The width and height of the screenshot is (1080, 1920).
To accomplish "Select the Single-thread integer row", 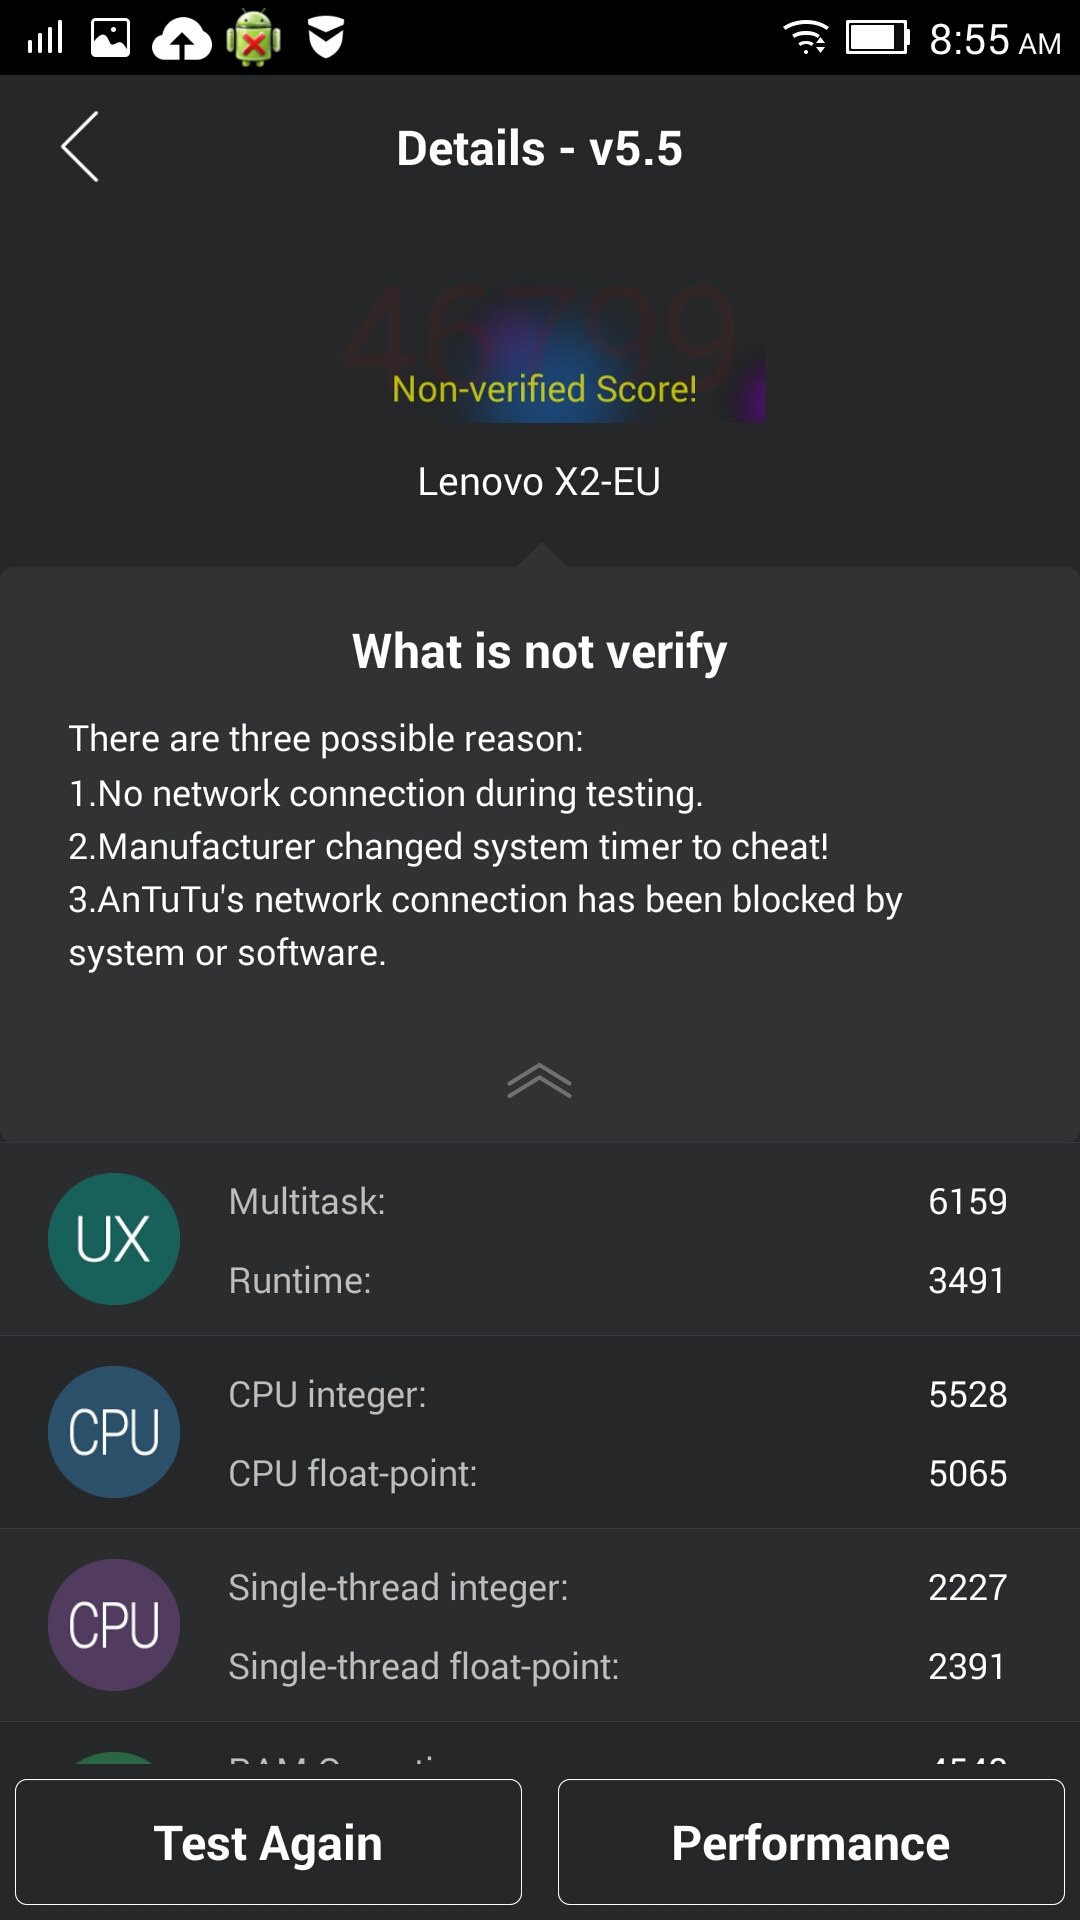I will pyautogui.click(x=617, y=1587).
